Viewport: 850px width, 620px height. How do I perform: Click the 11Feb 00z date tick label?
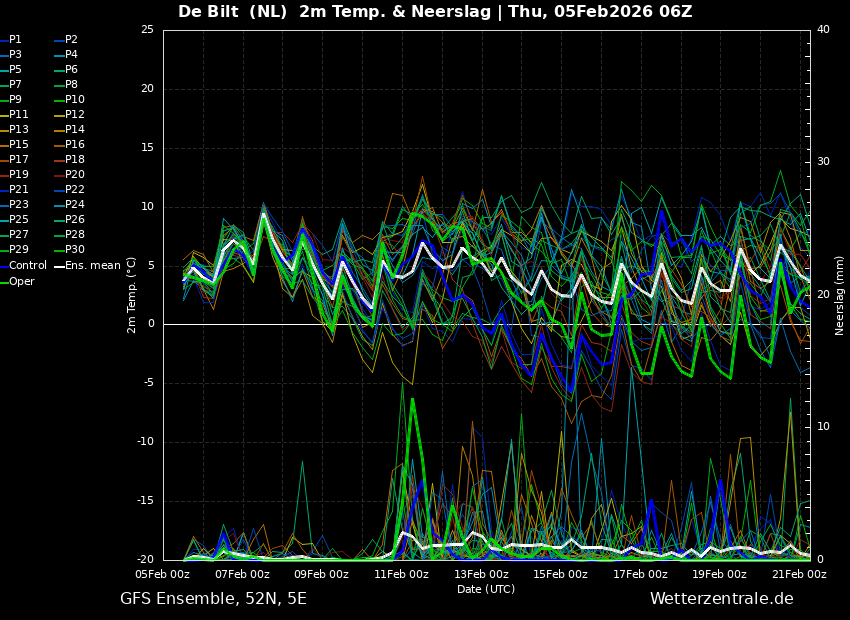[x=401, y=575]
